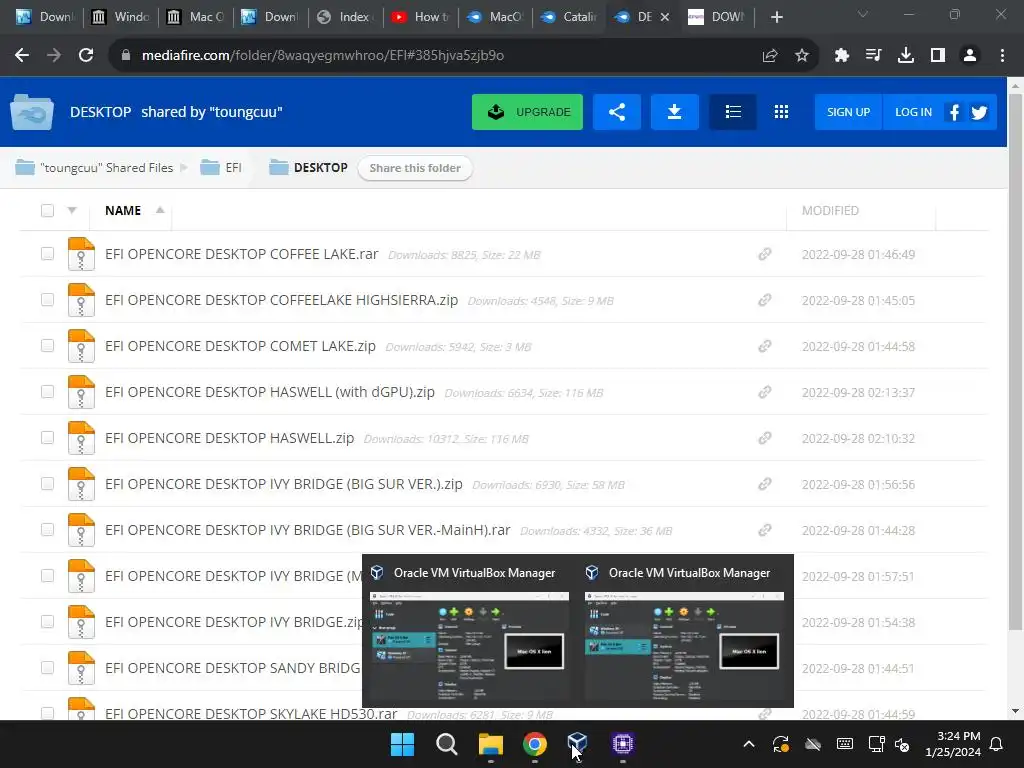Copy link icon for COFFEE LAKE.rar
The height and width of the screenshot is (768, 1024).
pos(765,254)
